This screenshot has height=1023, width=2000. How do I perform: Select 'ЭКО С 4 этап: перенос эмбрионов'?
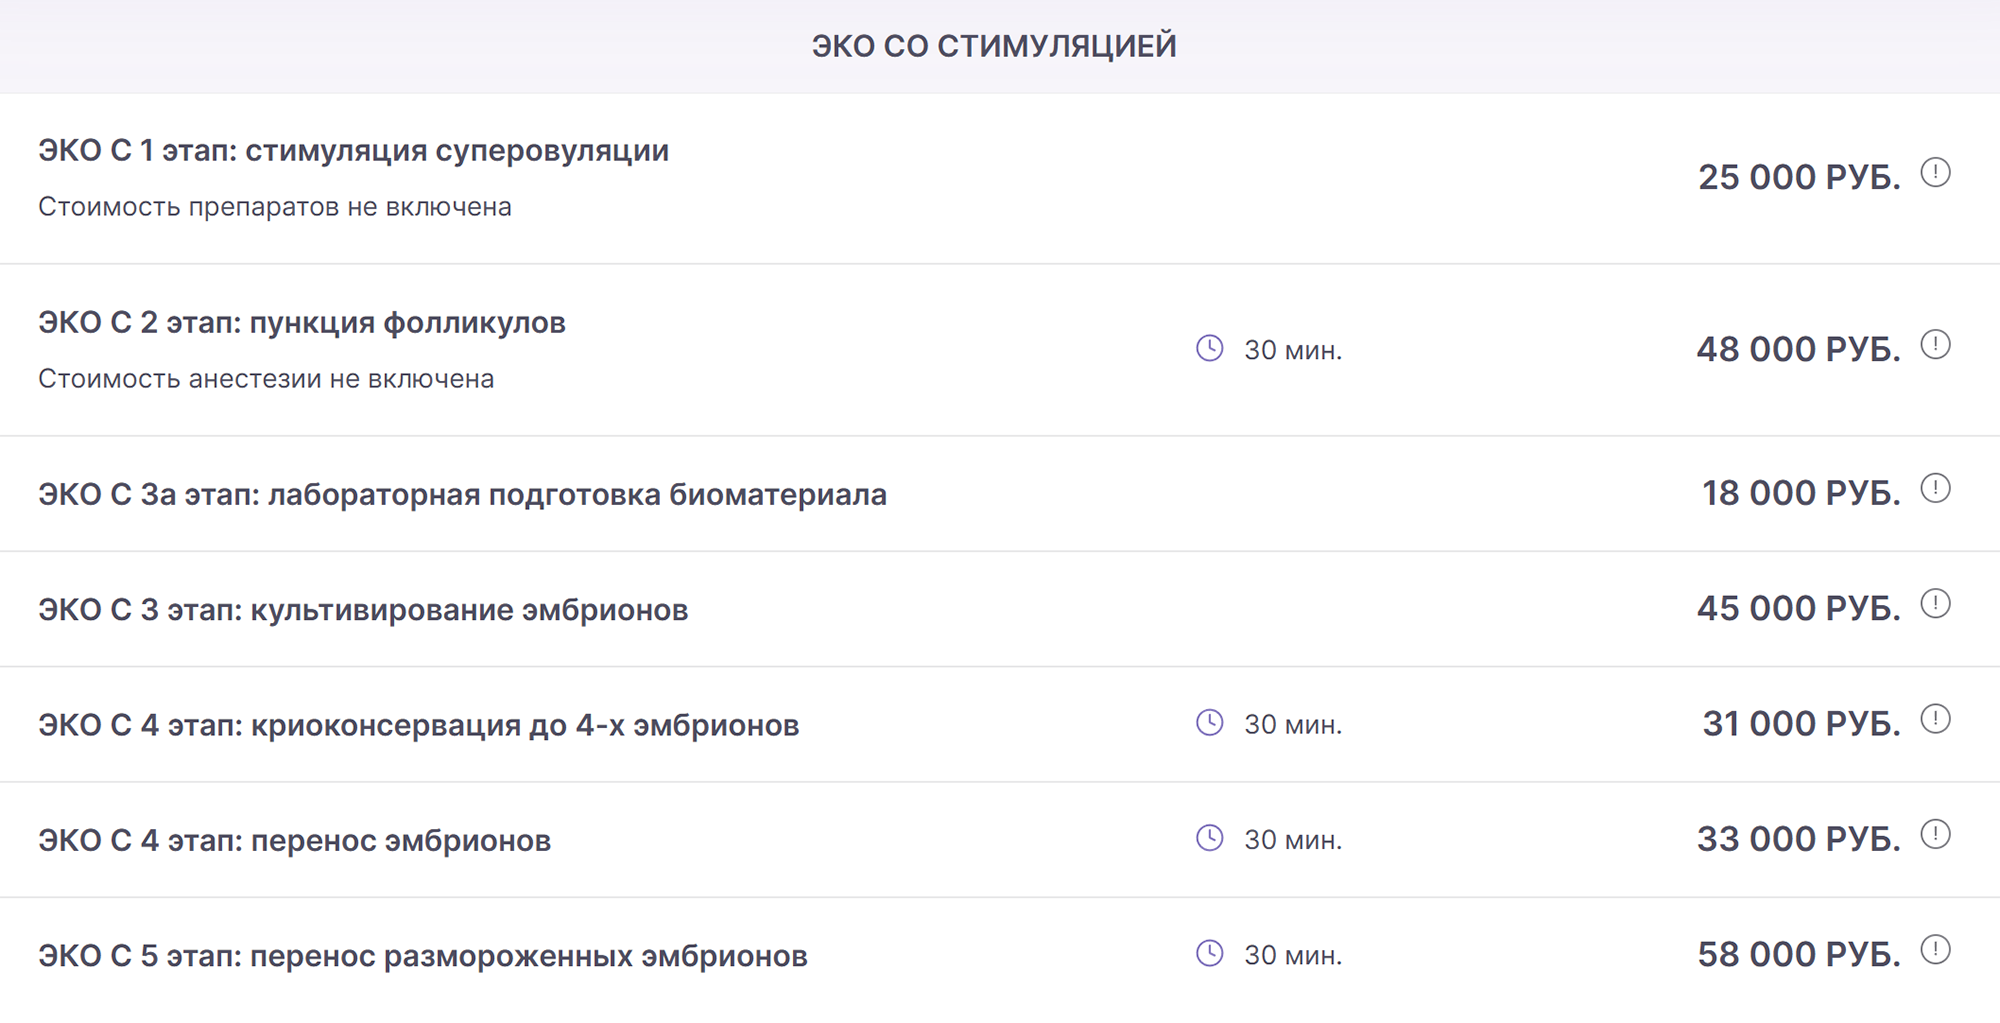(x=295, y=840)
